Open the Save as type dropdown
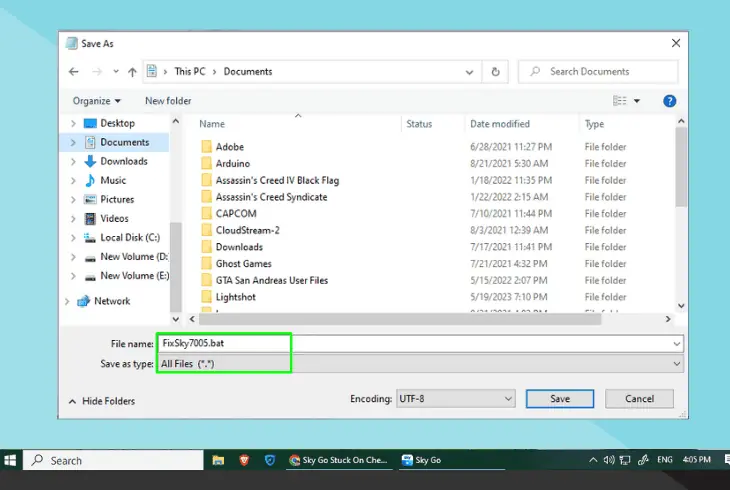This screenshot has height=490, width=730. coord(420,364)
